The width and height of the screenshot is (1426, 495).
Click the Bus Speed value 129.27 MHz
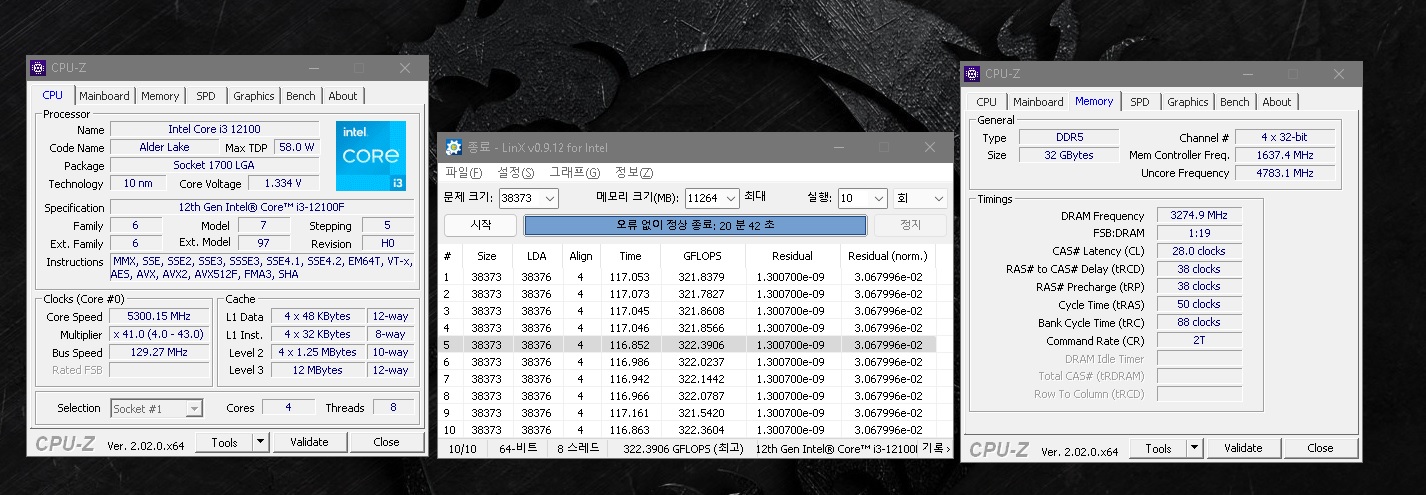(159, 352)
